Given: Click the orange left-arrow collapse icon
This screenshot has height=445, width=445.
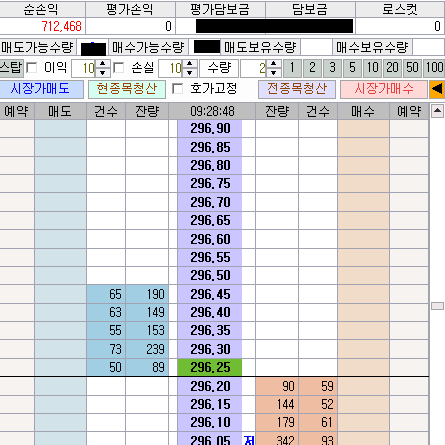Looking at the screenshot, I should (x=437, y=89).
